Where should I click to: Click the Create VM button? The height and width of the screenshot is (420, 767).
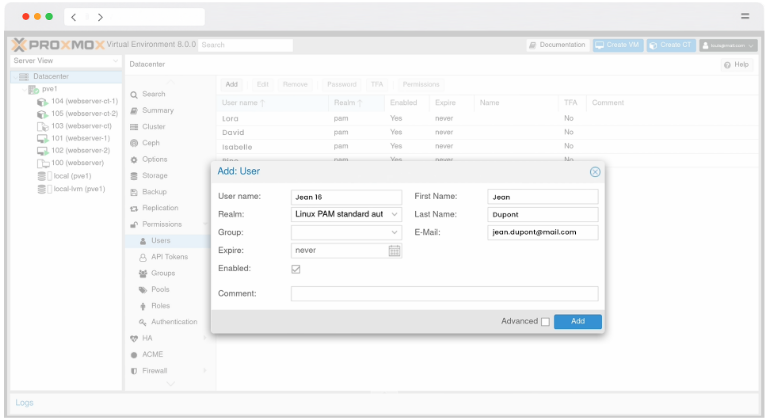click(617, 45)
